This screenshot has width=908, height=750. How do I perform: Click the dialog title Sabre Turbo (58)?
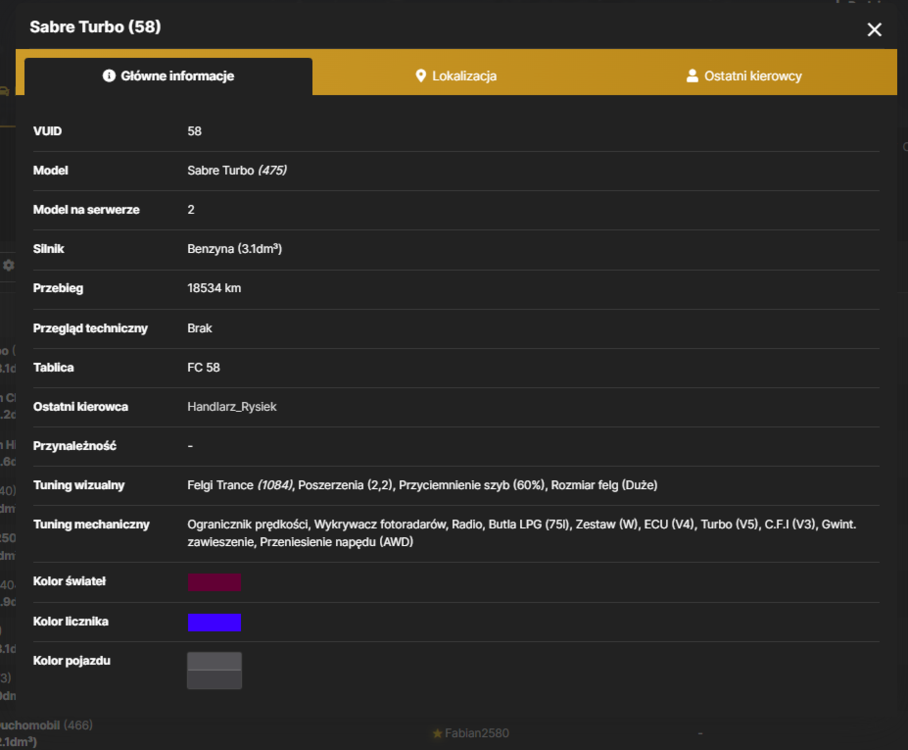point(96,27)
